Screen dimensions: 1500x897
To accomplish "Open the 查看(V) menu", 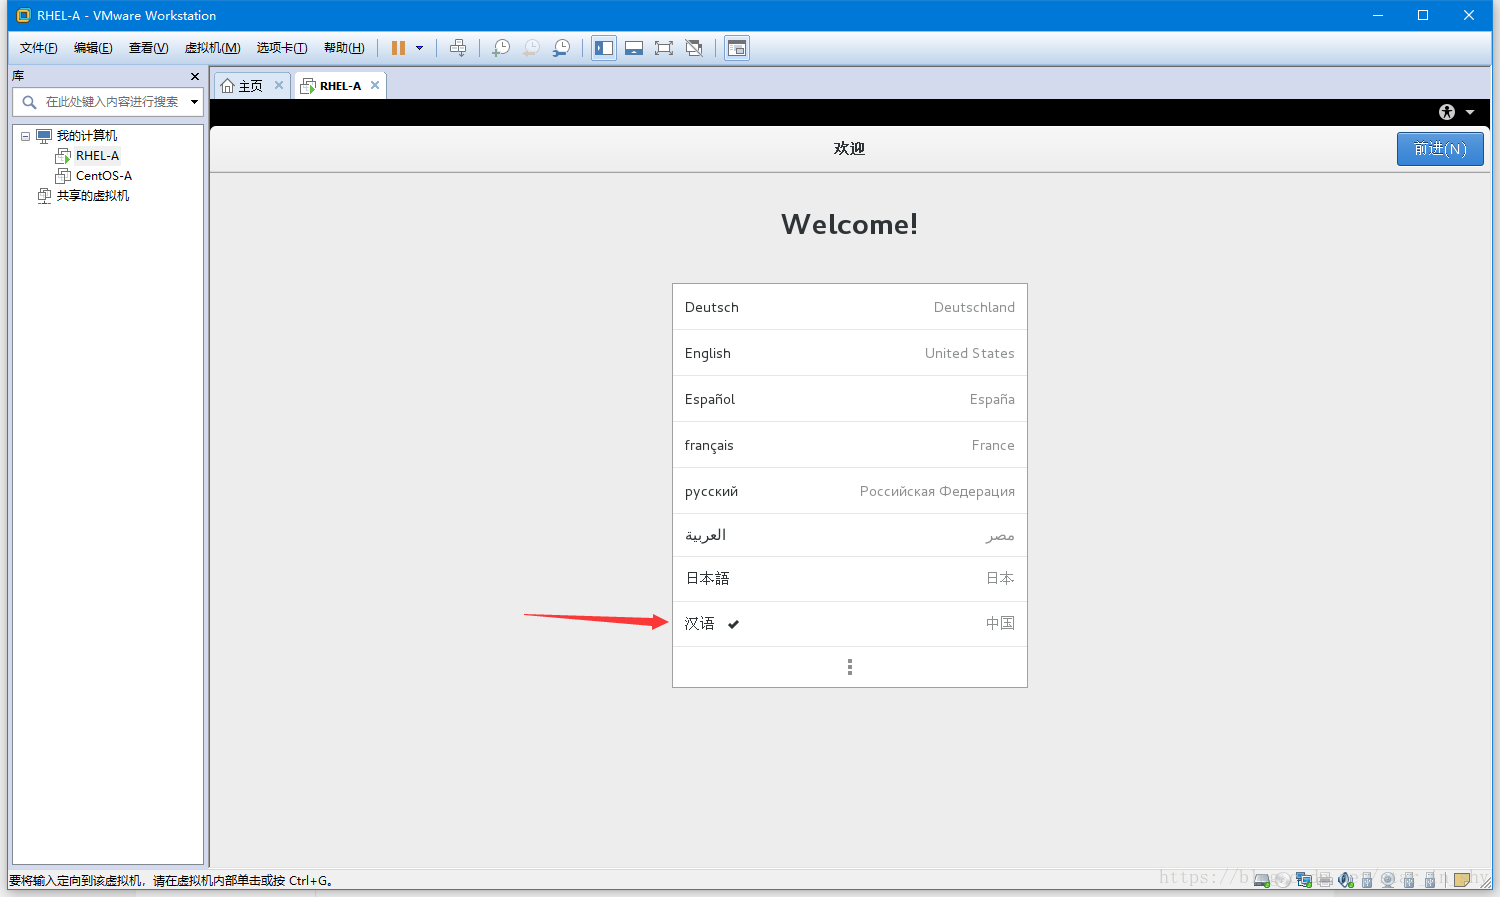I will 148,48.
